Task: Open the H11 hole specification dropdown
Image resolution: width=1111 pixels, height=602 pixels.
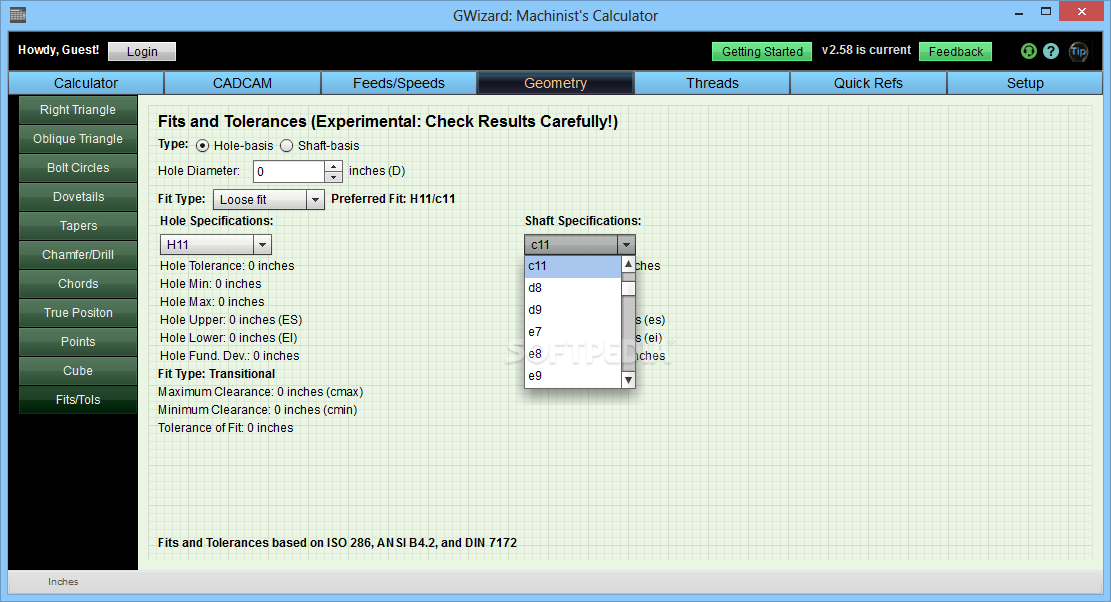Action: [x=215, y=244]
